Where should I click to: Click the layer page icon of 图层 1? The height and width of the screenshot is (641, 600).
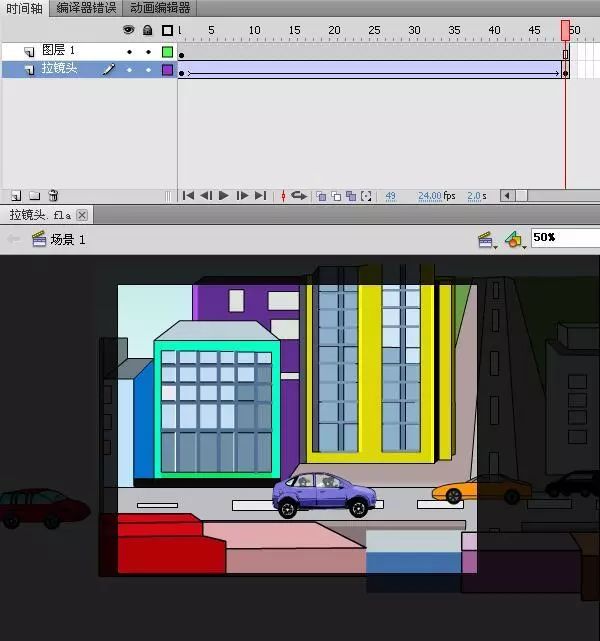[29, 52]
